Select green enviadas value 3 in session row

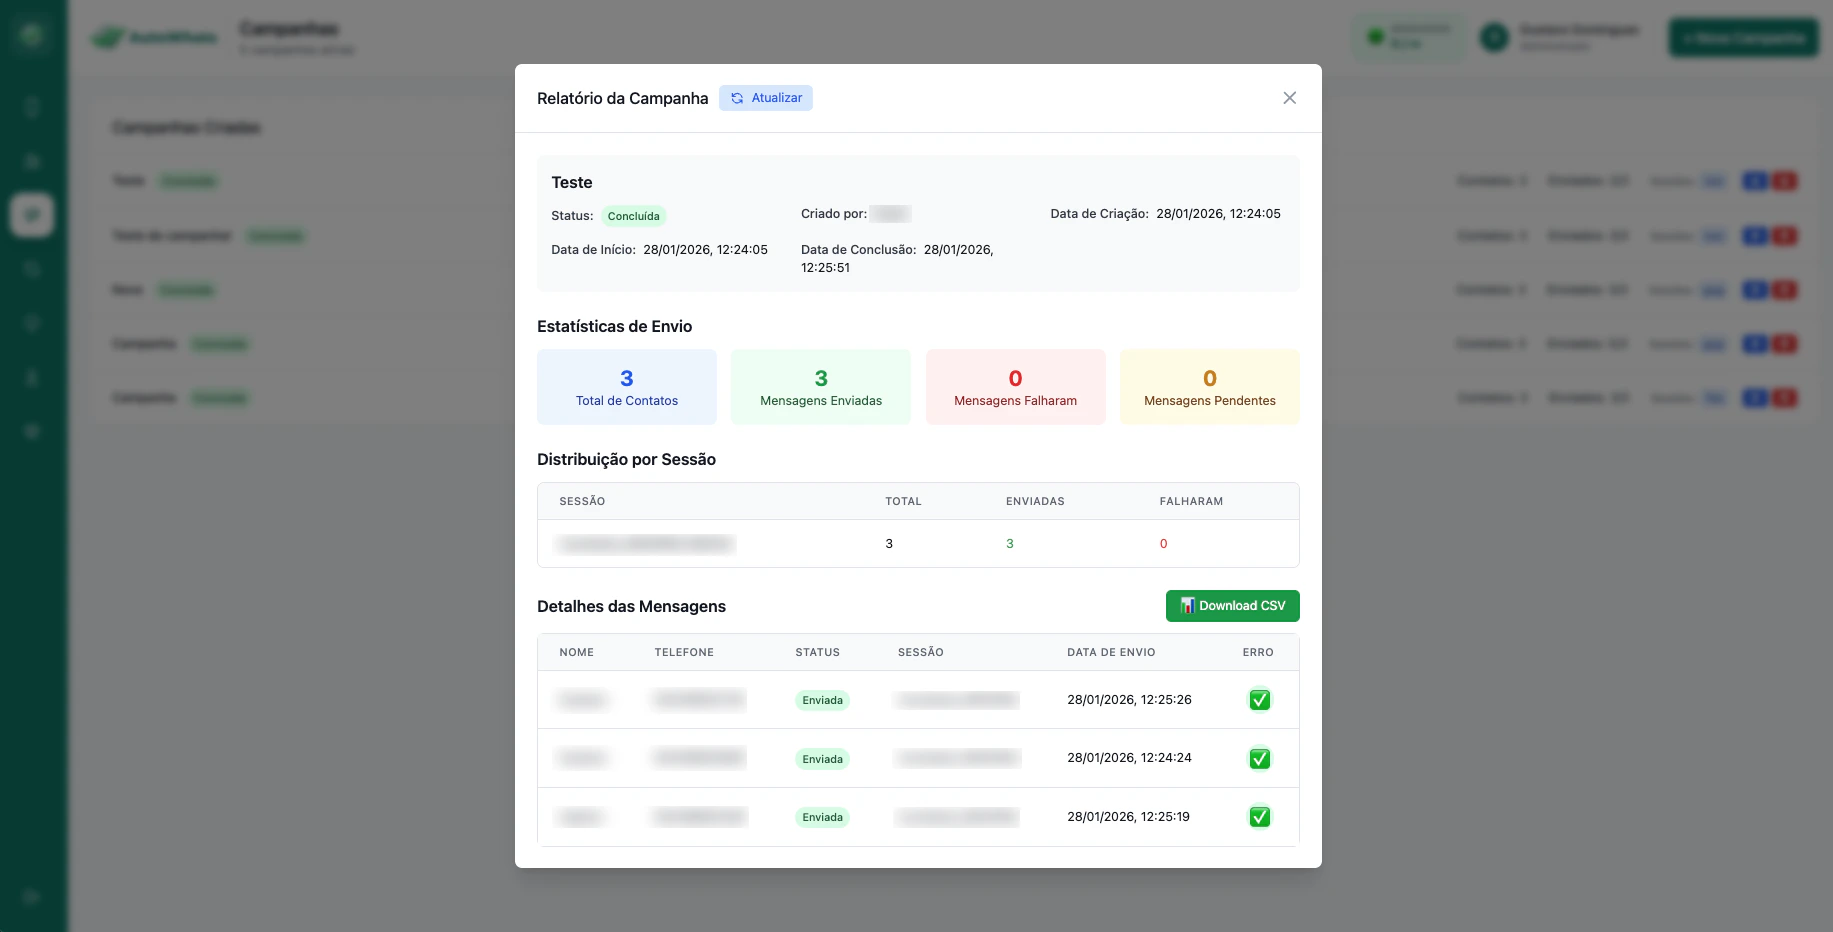pos(1010,544)
